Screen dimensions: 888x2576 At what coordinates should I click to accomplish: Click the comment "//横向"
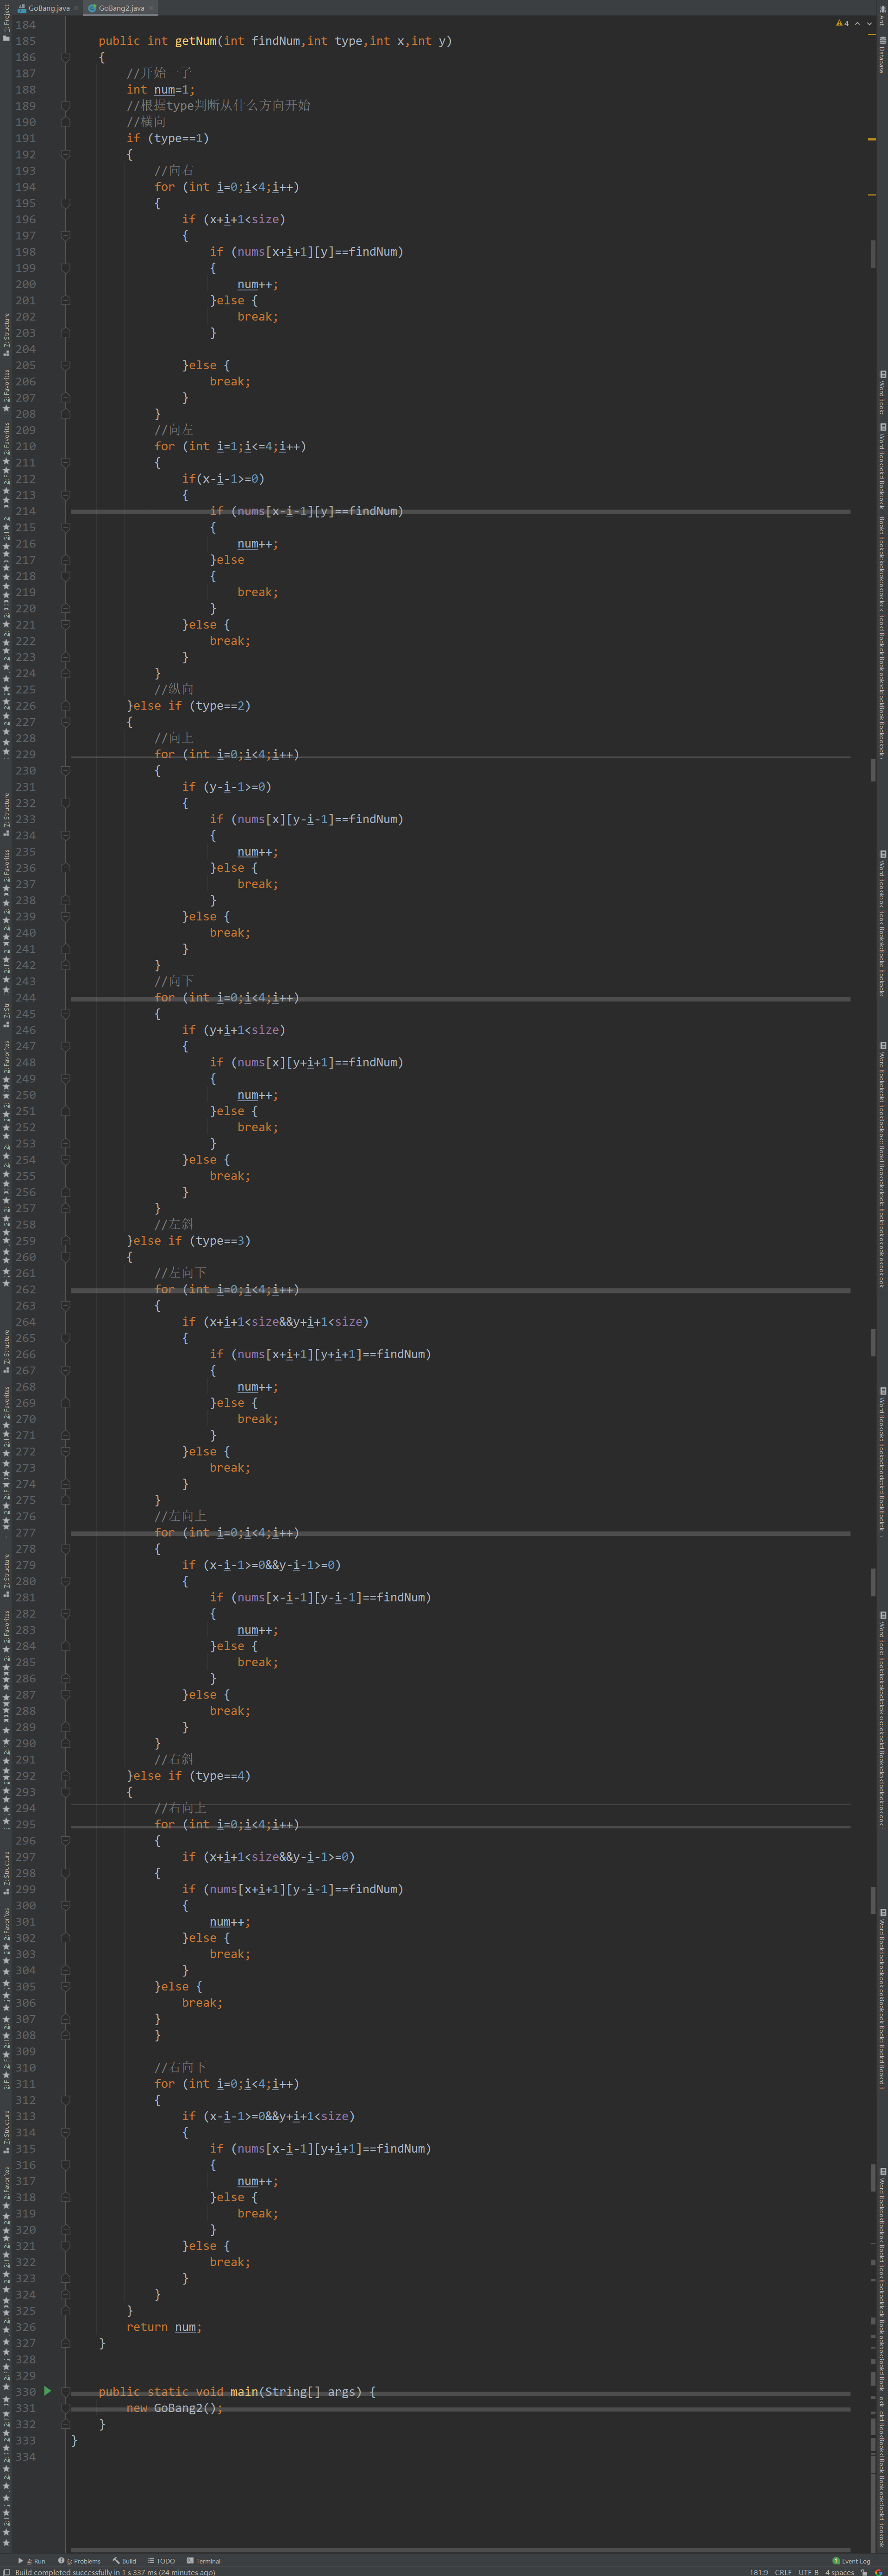pos(146,122)
